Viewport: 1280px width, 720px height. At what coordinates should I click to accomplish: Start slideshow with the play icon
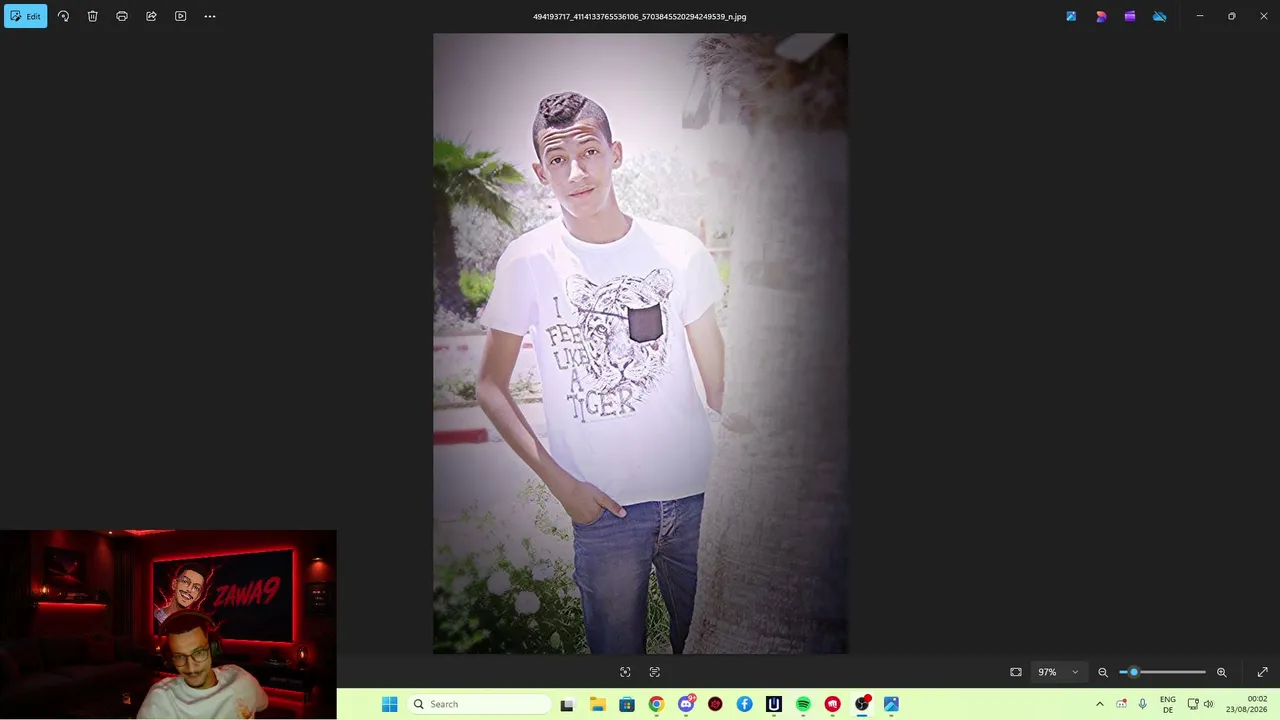click(x=180, y=16)
